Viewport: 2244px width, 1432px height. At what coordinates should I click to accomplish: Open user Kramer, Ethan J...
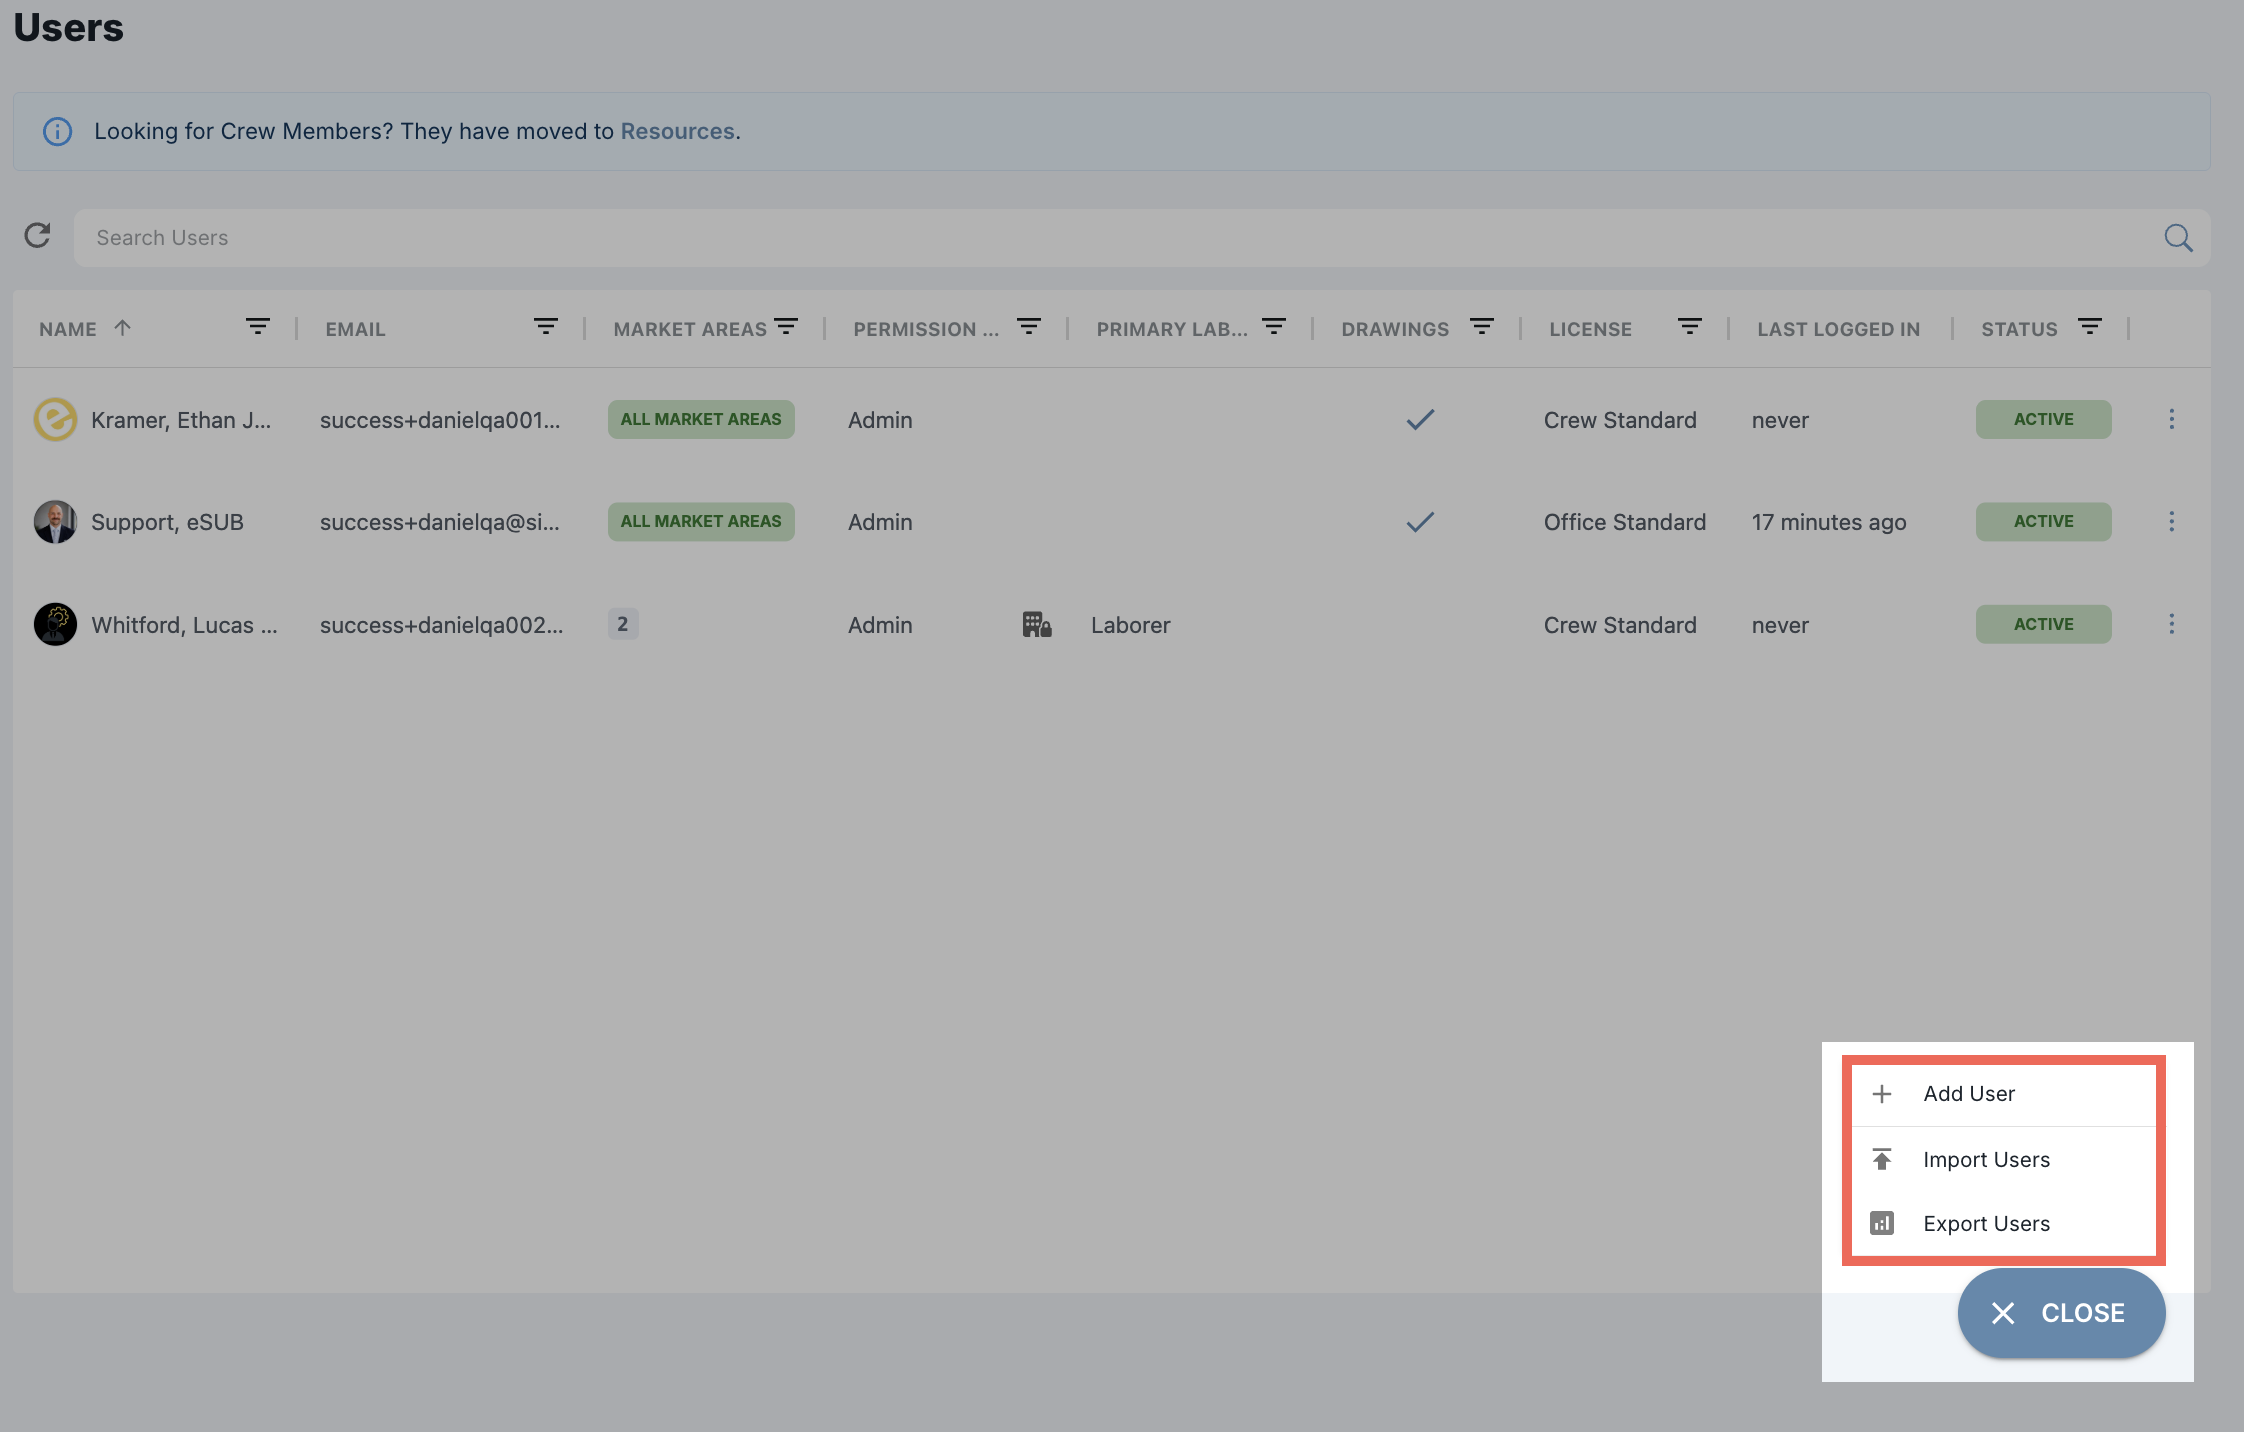click(x=181, y=420)
